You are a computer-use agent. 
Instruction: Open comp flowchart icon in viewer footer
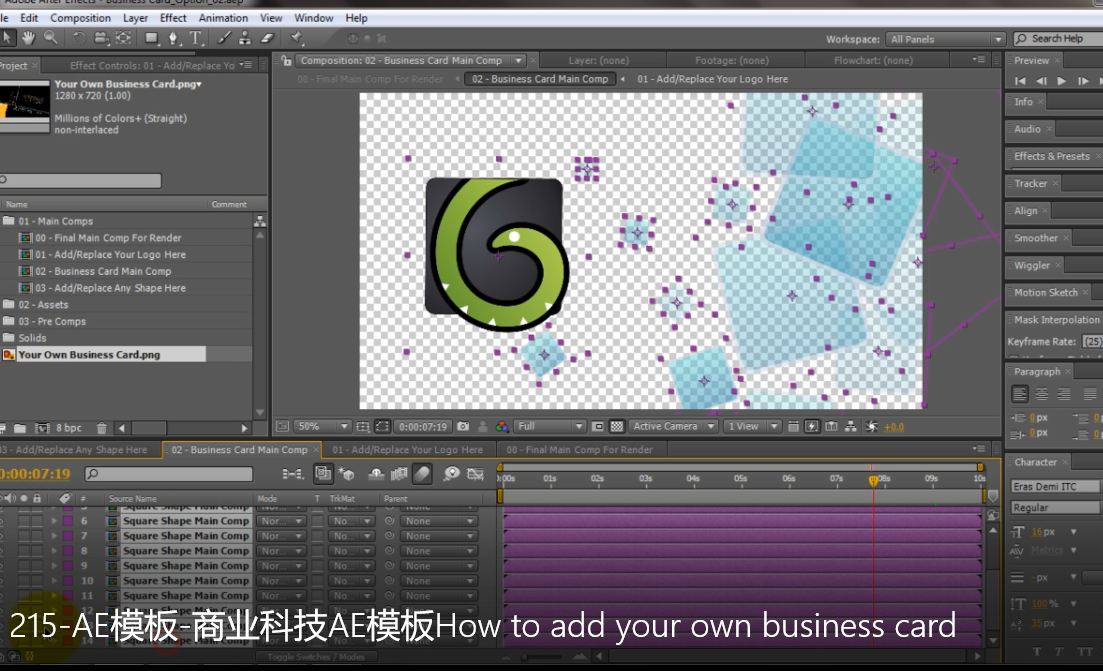point(850,426)
